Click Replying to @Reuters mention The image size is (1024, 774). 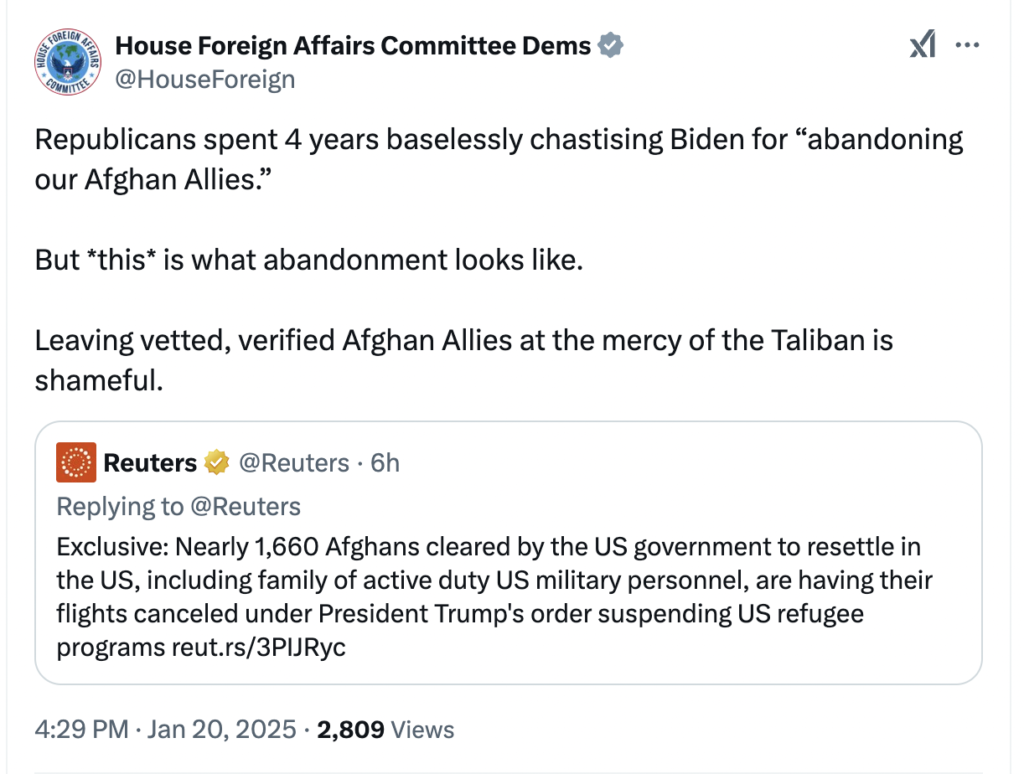click(246, 507)
